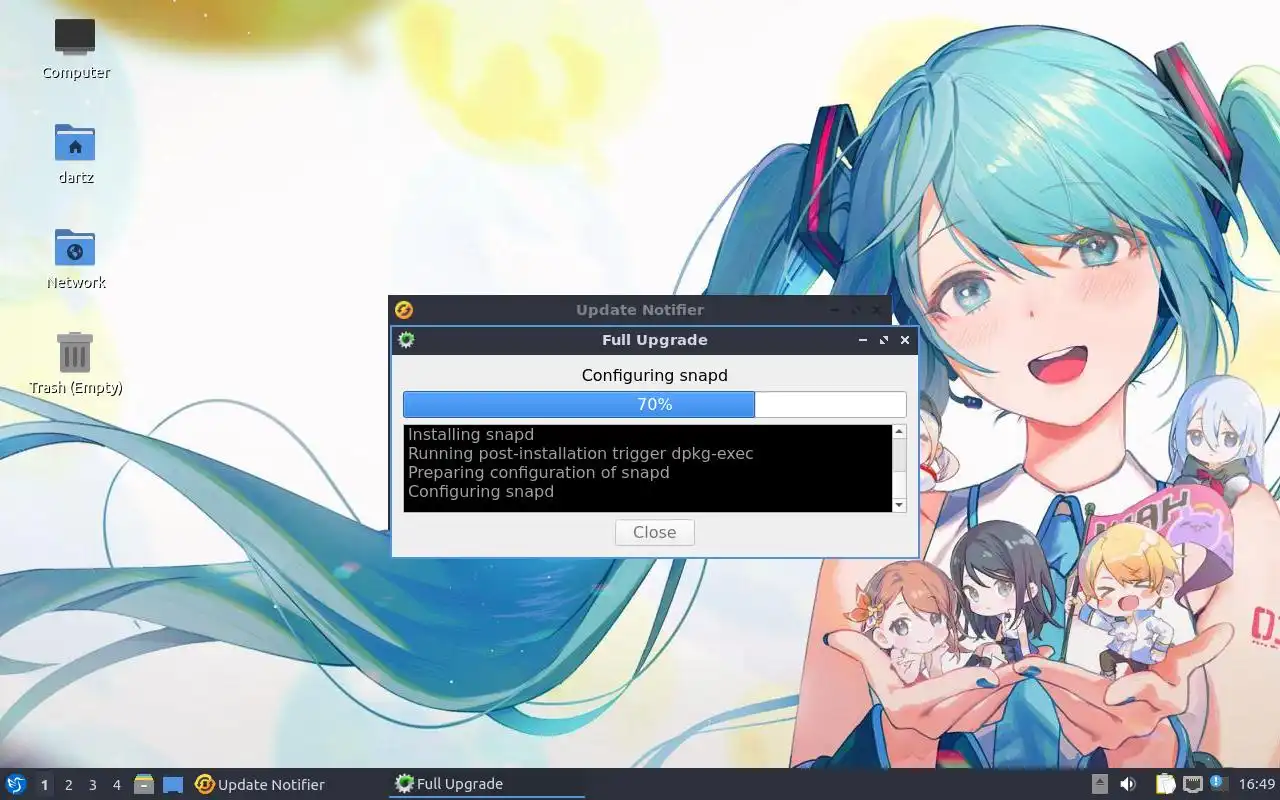Image resolution: width=1280 pixels, height=800 pixels.
Task: Close the Full Upgrade window via titlebar X
Action: pos(905,340)
